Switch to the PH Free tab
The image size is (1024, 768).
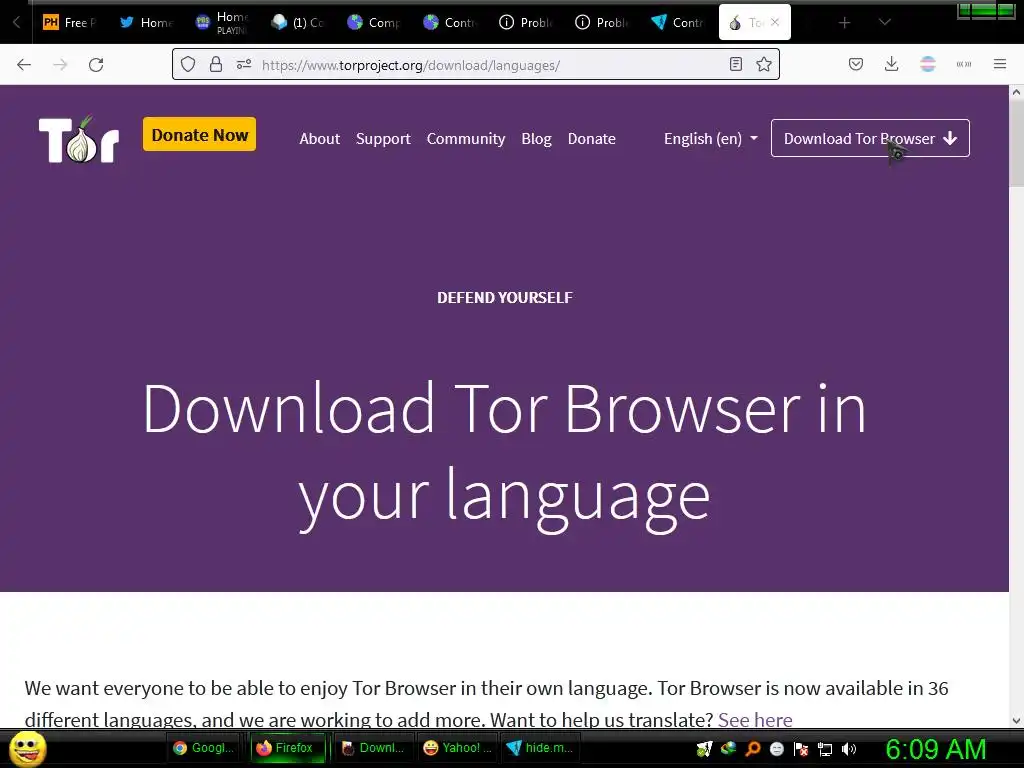click(x=70, y=23)
